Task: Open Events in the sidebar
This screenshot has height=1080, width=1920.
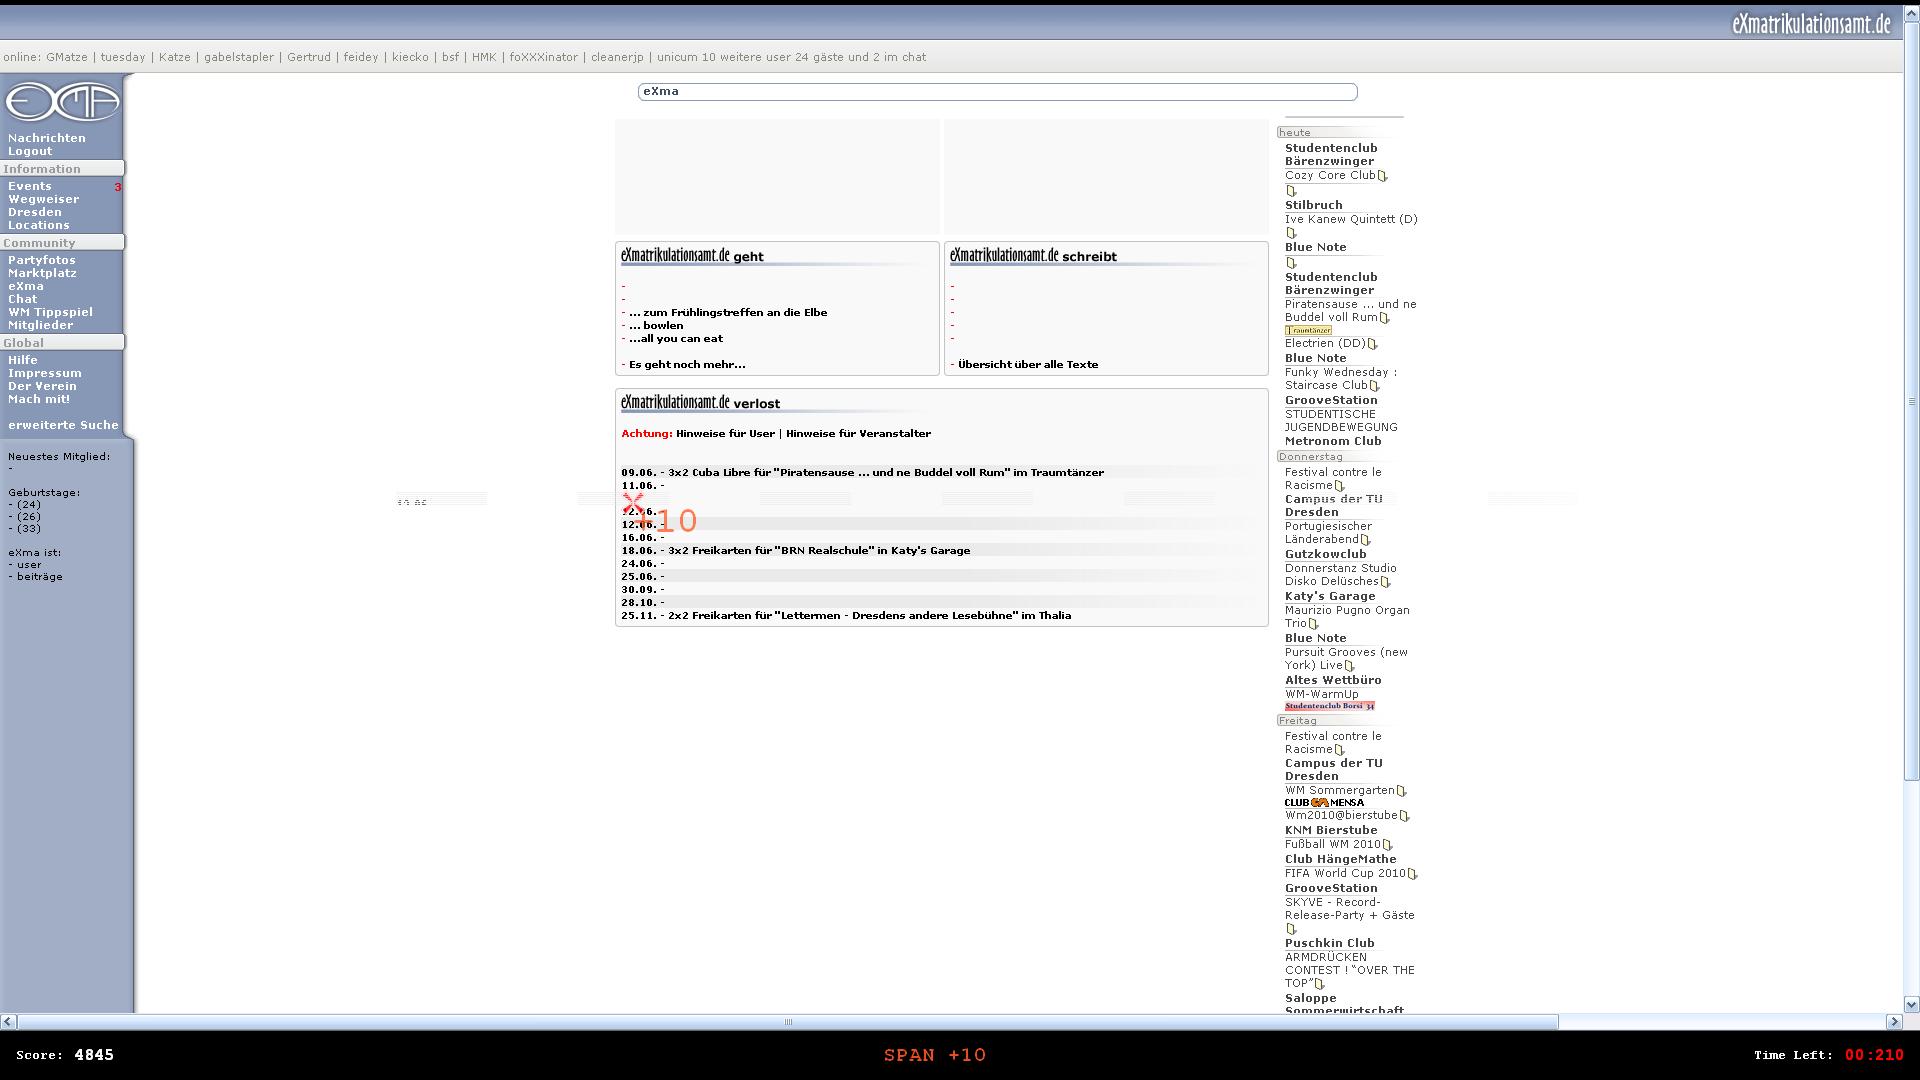Action: pos(30,186)
